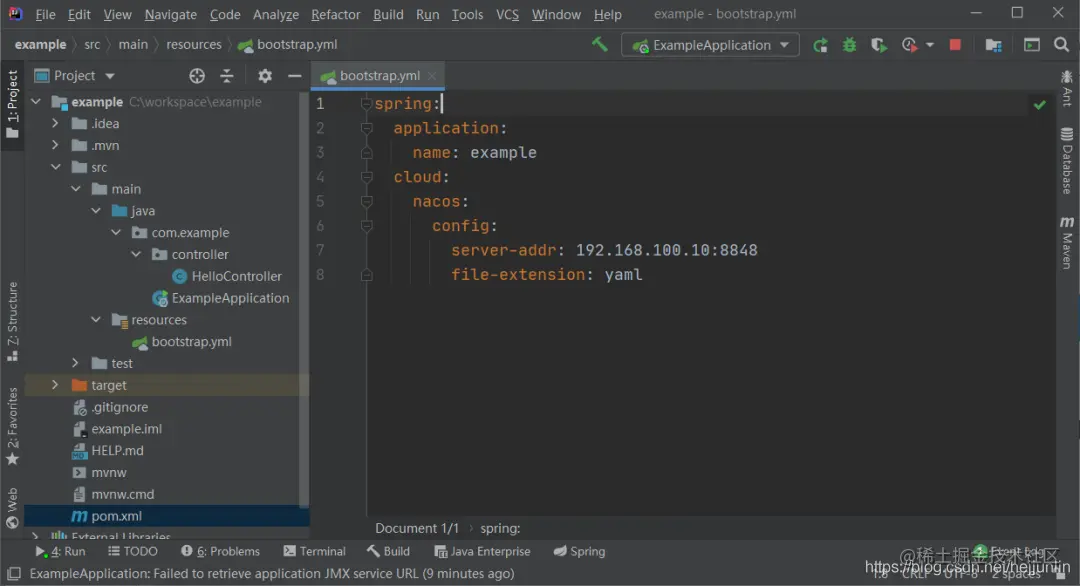
Task: Hide the Project panel with the minus icon
Action: [294, 76]
